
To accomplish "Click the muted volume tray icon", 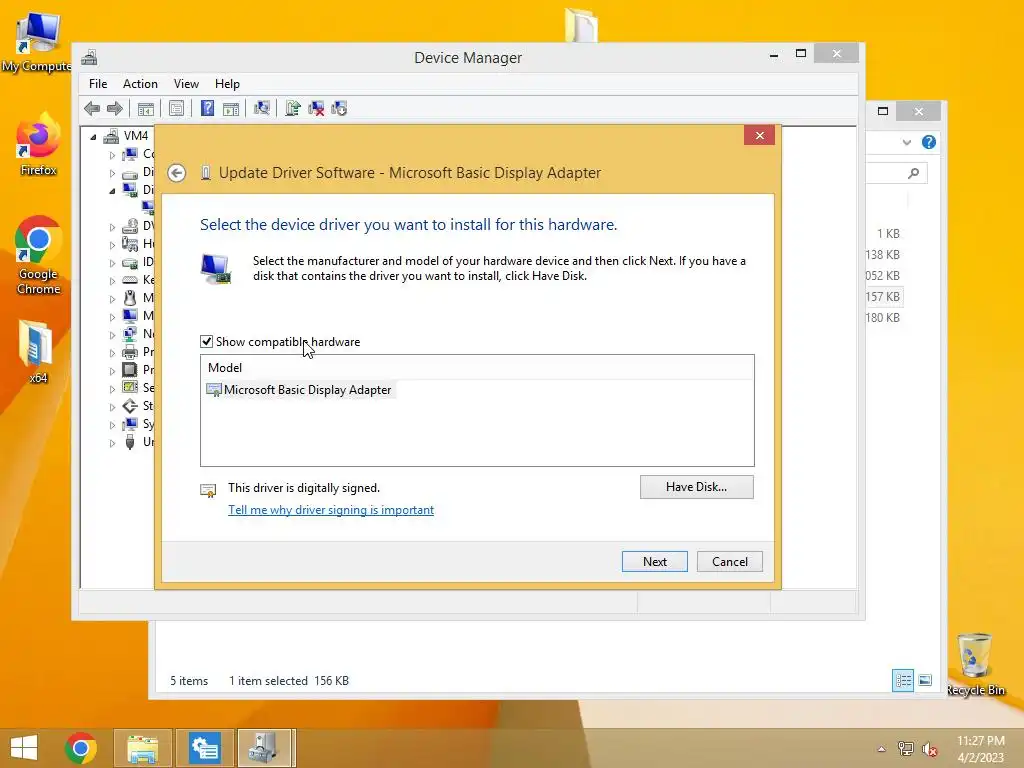I will click(x=929, y=749).
